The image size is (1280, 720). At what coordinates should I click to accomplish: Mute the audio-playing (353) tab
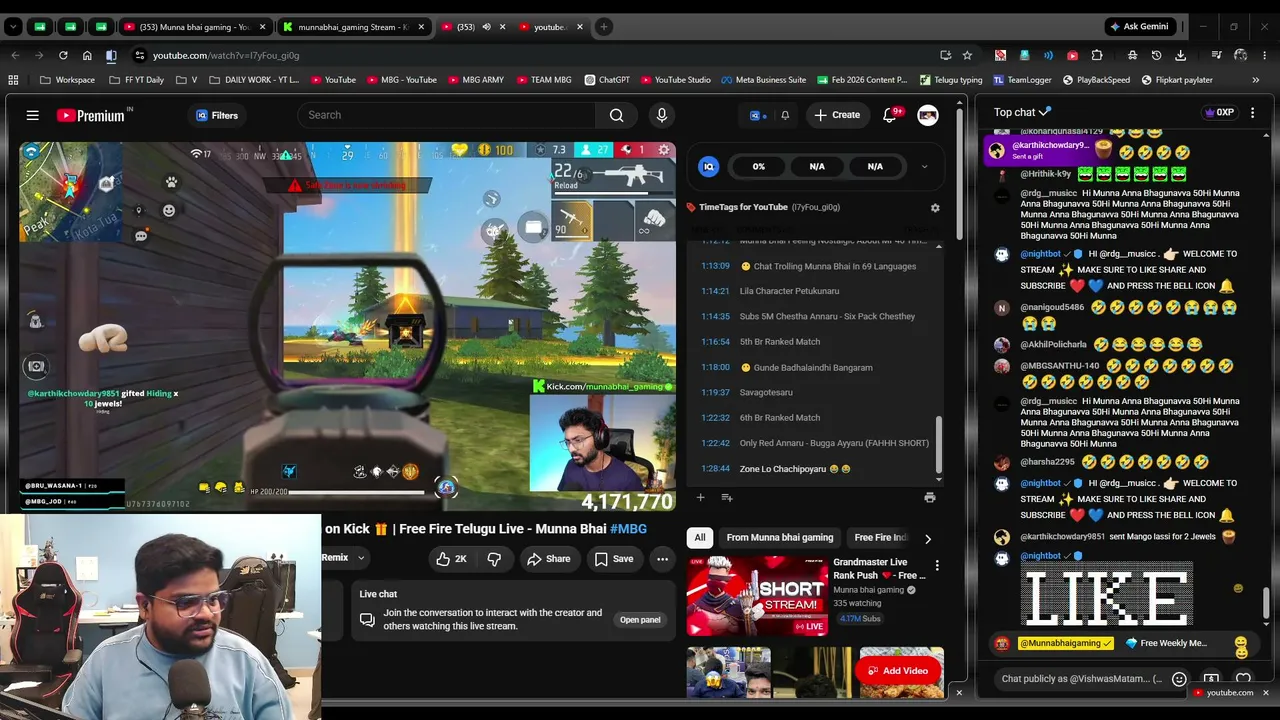click(486, 27)
